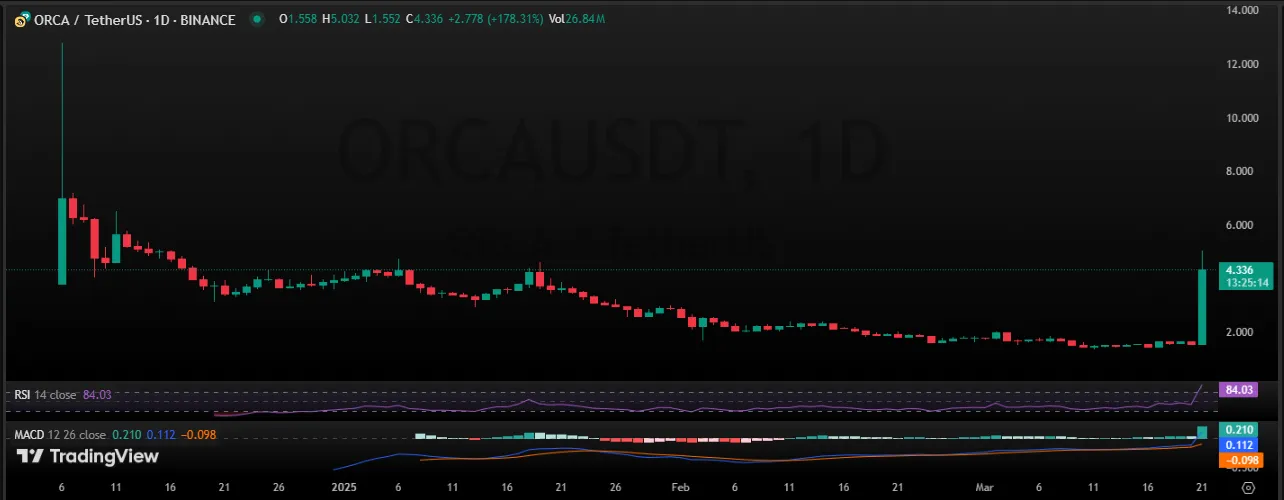Click the Feb label on the time axis
Viewport: 1284px width, 500px height.
[x=681, y=488]
